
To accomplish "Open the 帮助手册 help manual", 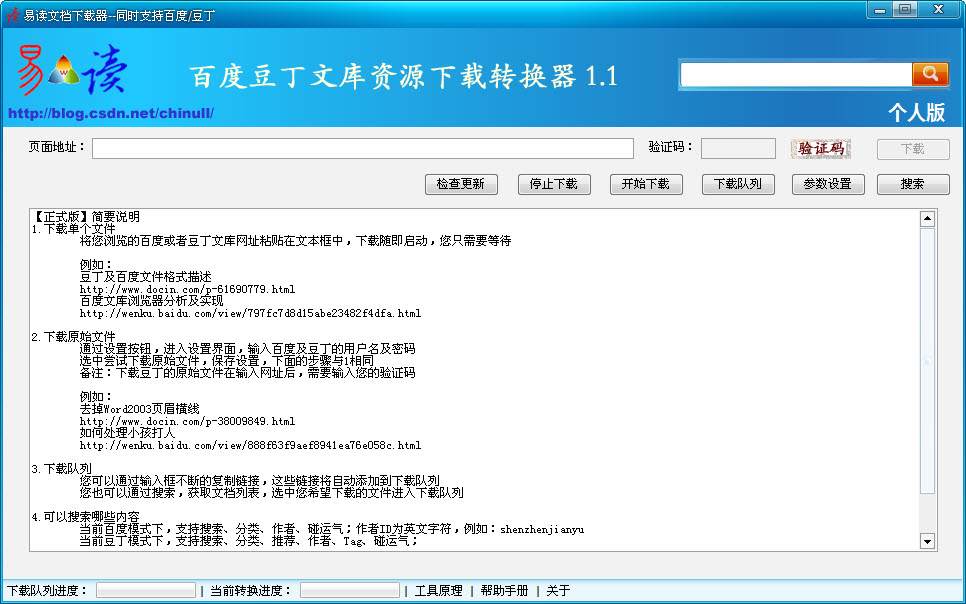I will point(505,590).
